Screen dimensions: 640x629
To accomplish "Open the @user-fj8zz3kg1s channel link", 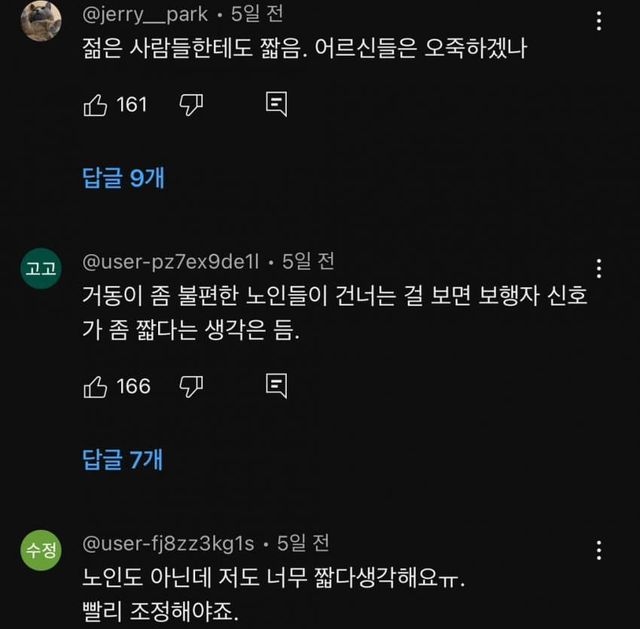I will point(166,544).
